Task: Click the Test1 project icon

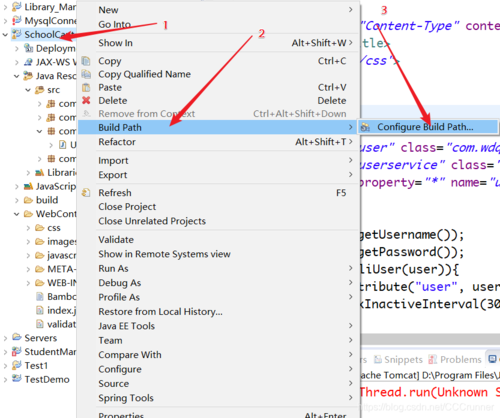Action: point(17,365)
